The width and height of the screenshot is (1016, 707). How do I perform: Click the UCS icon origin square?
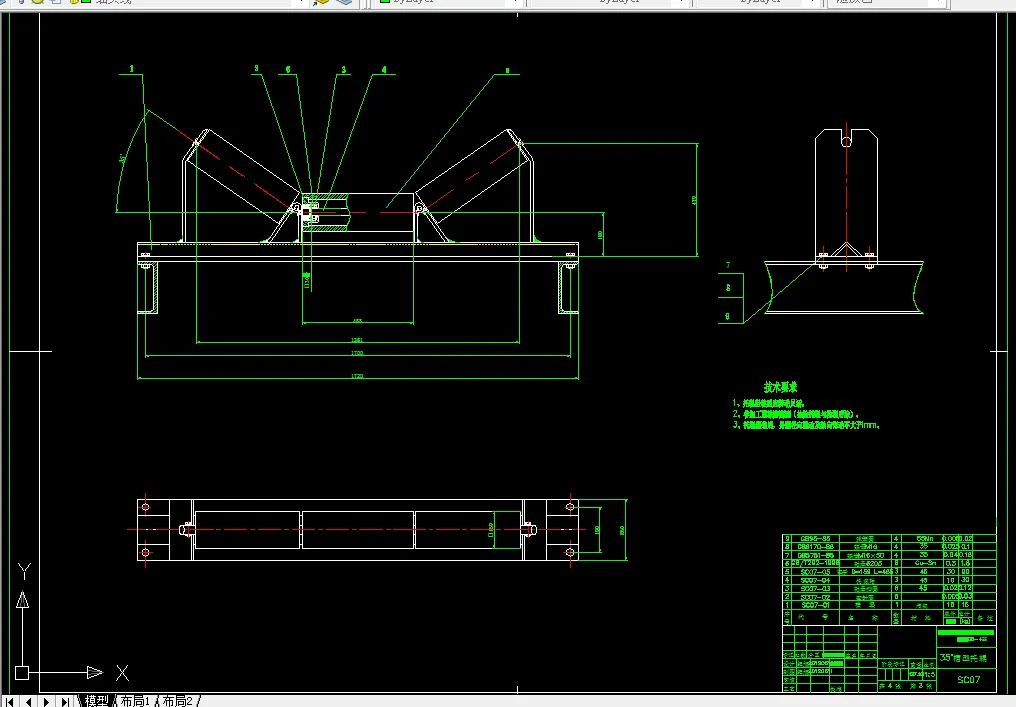21,672
